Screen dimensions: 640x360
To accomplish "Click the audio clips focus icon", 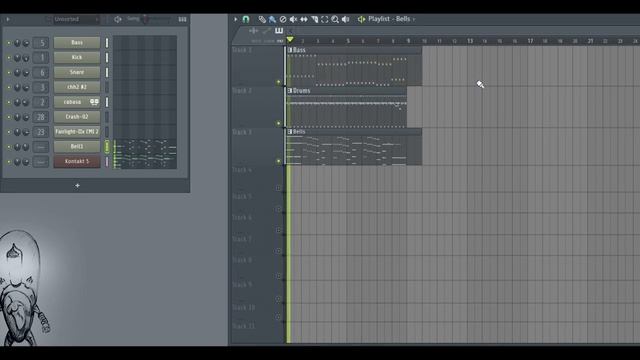I will (253, 31).
